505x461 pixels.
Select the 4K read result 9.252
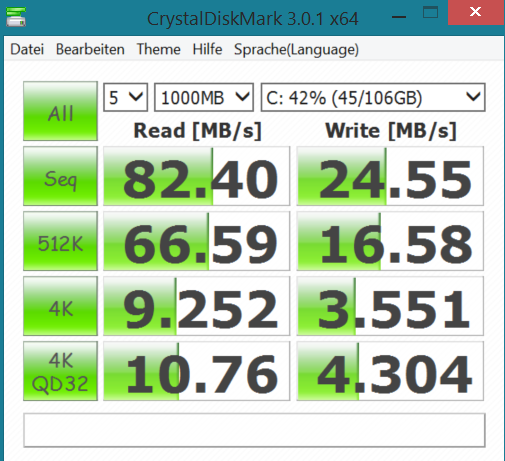196,306
